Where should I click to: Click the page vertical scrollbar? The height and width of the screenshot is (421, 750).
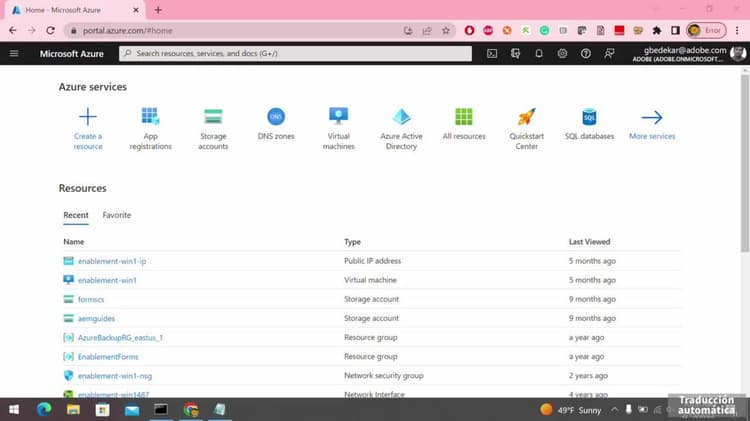(x=745, y=163)
